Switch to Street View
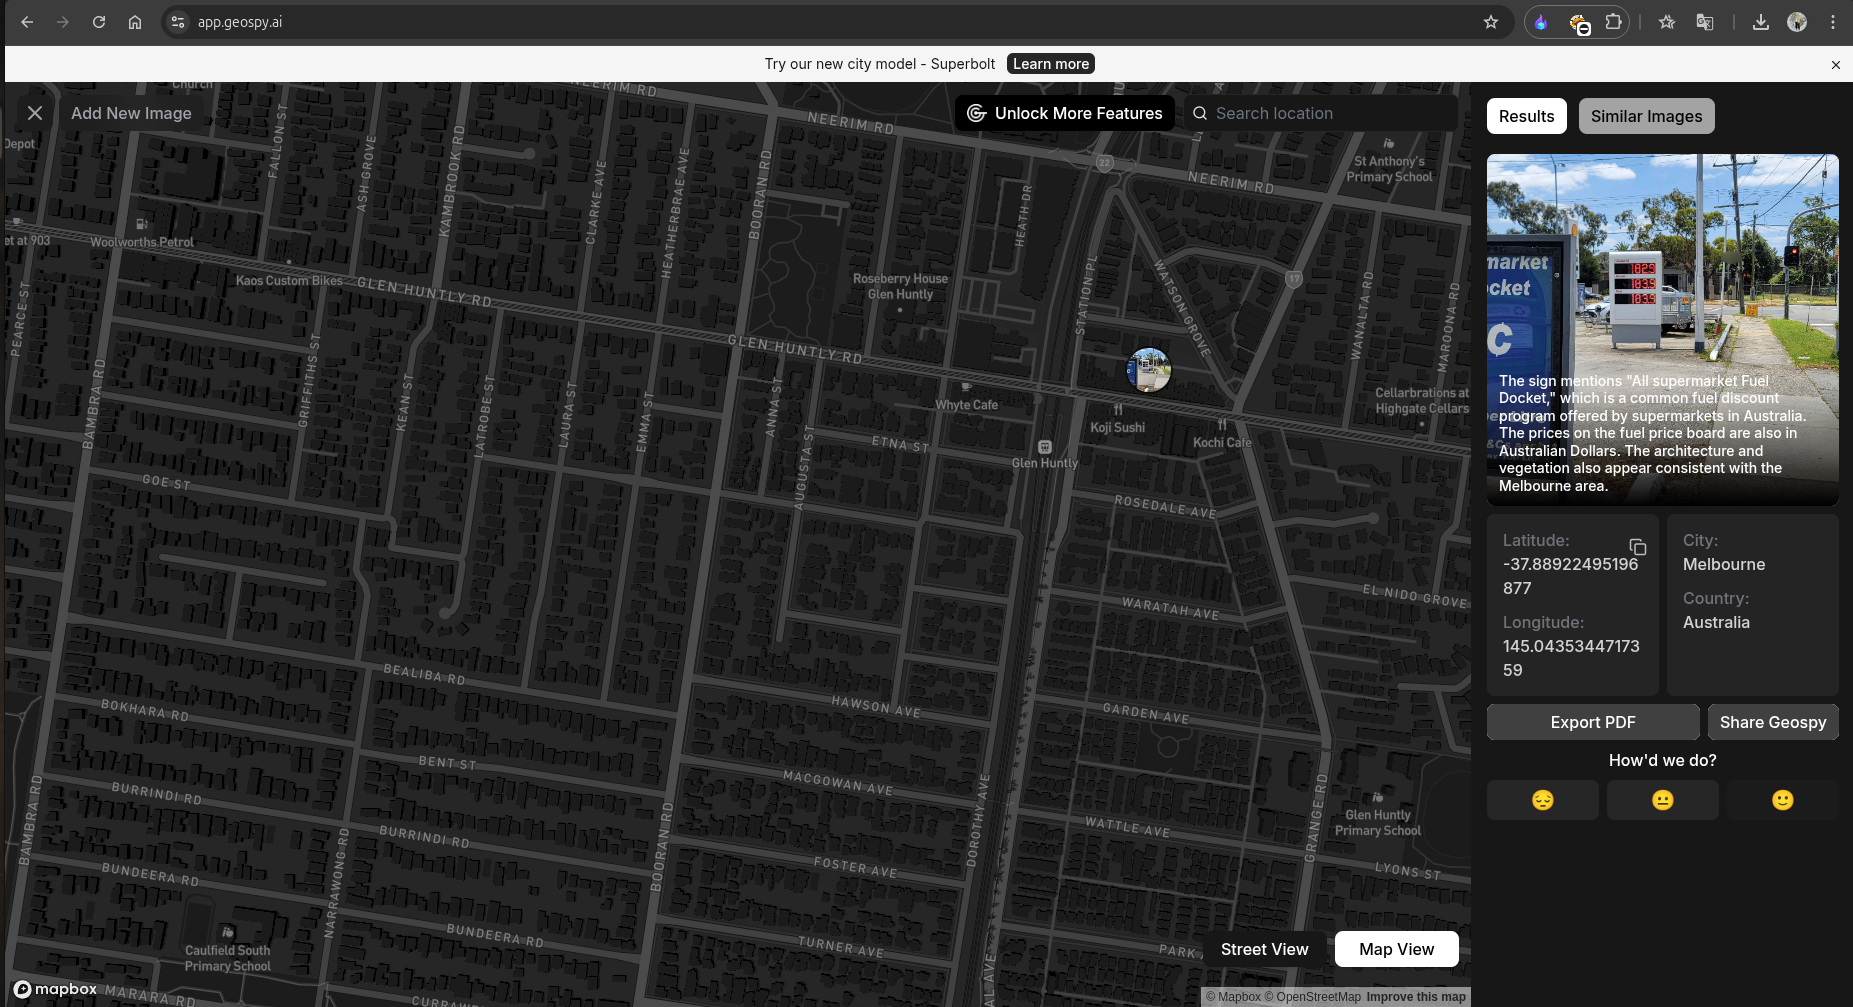This screenshot has width=1853, height=1007. pyautogui.click(x=1265, y=949)
